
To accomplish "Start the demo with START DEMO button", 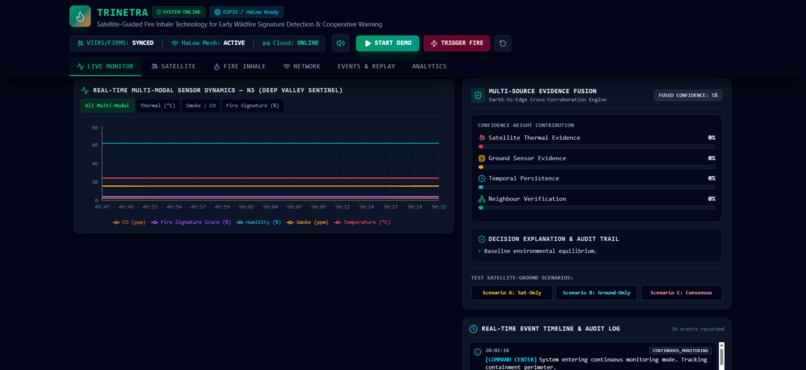I will tap(388, 43).
